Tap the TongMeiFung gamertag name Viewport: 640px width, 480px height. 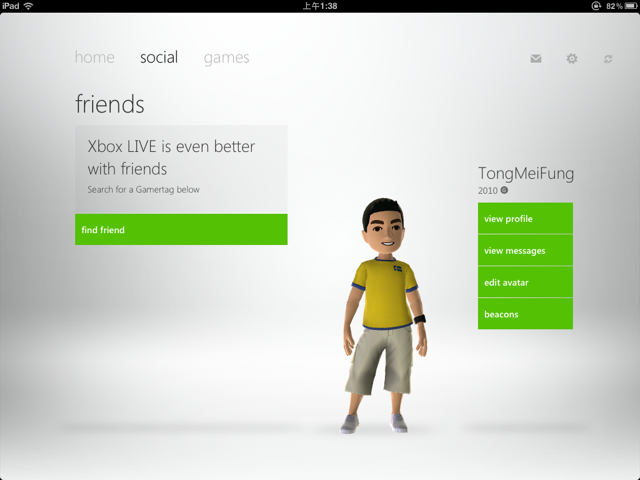click(x=526, y=173)
